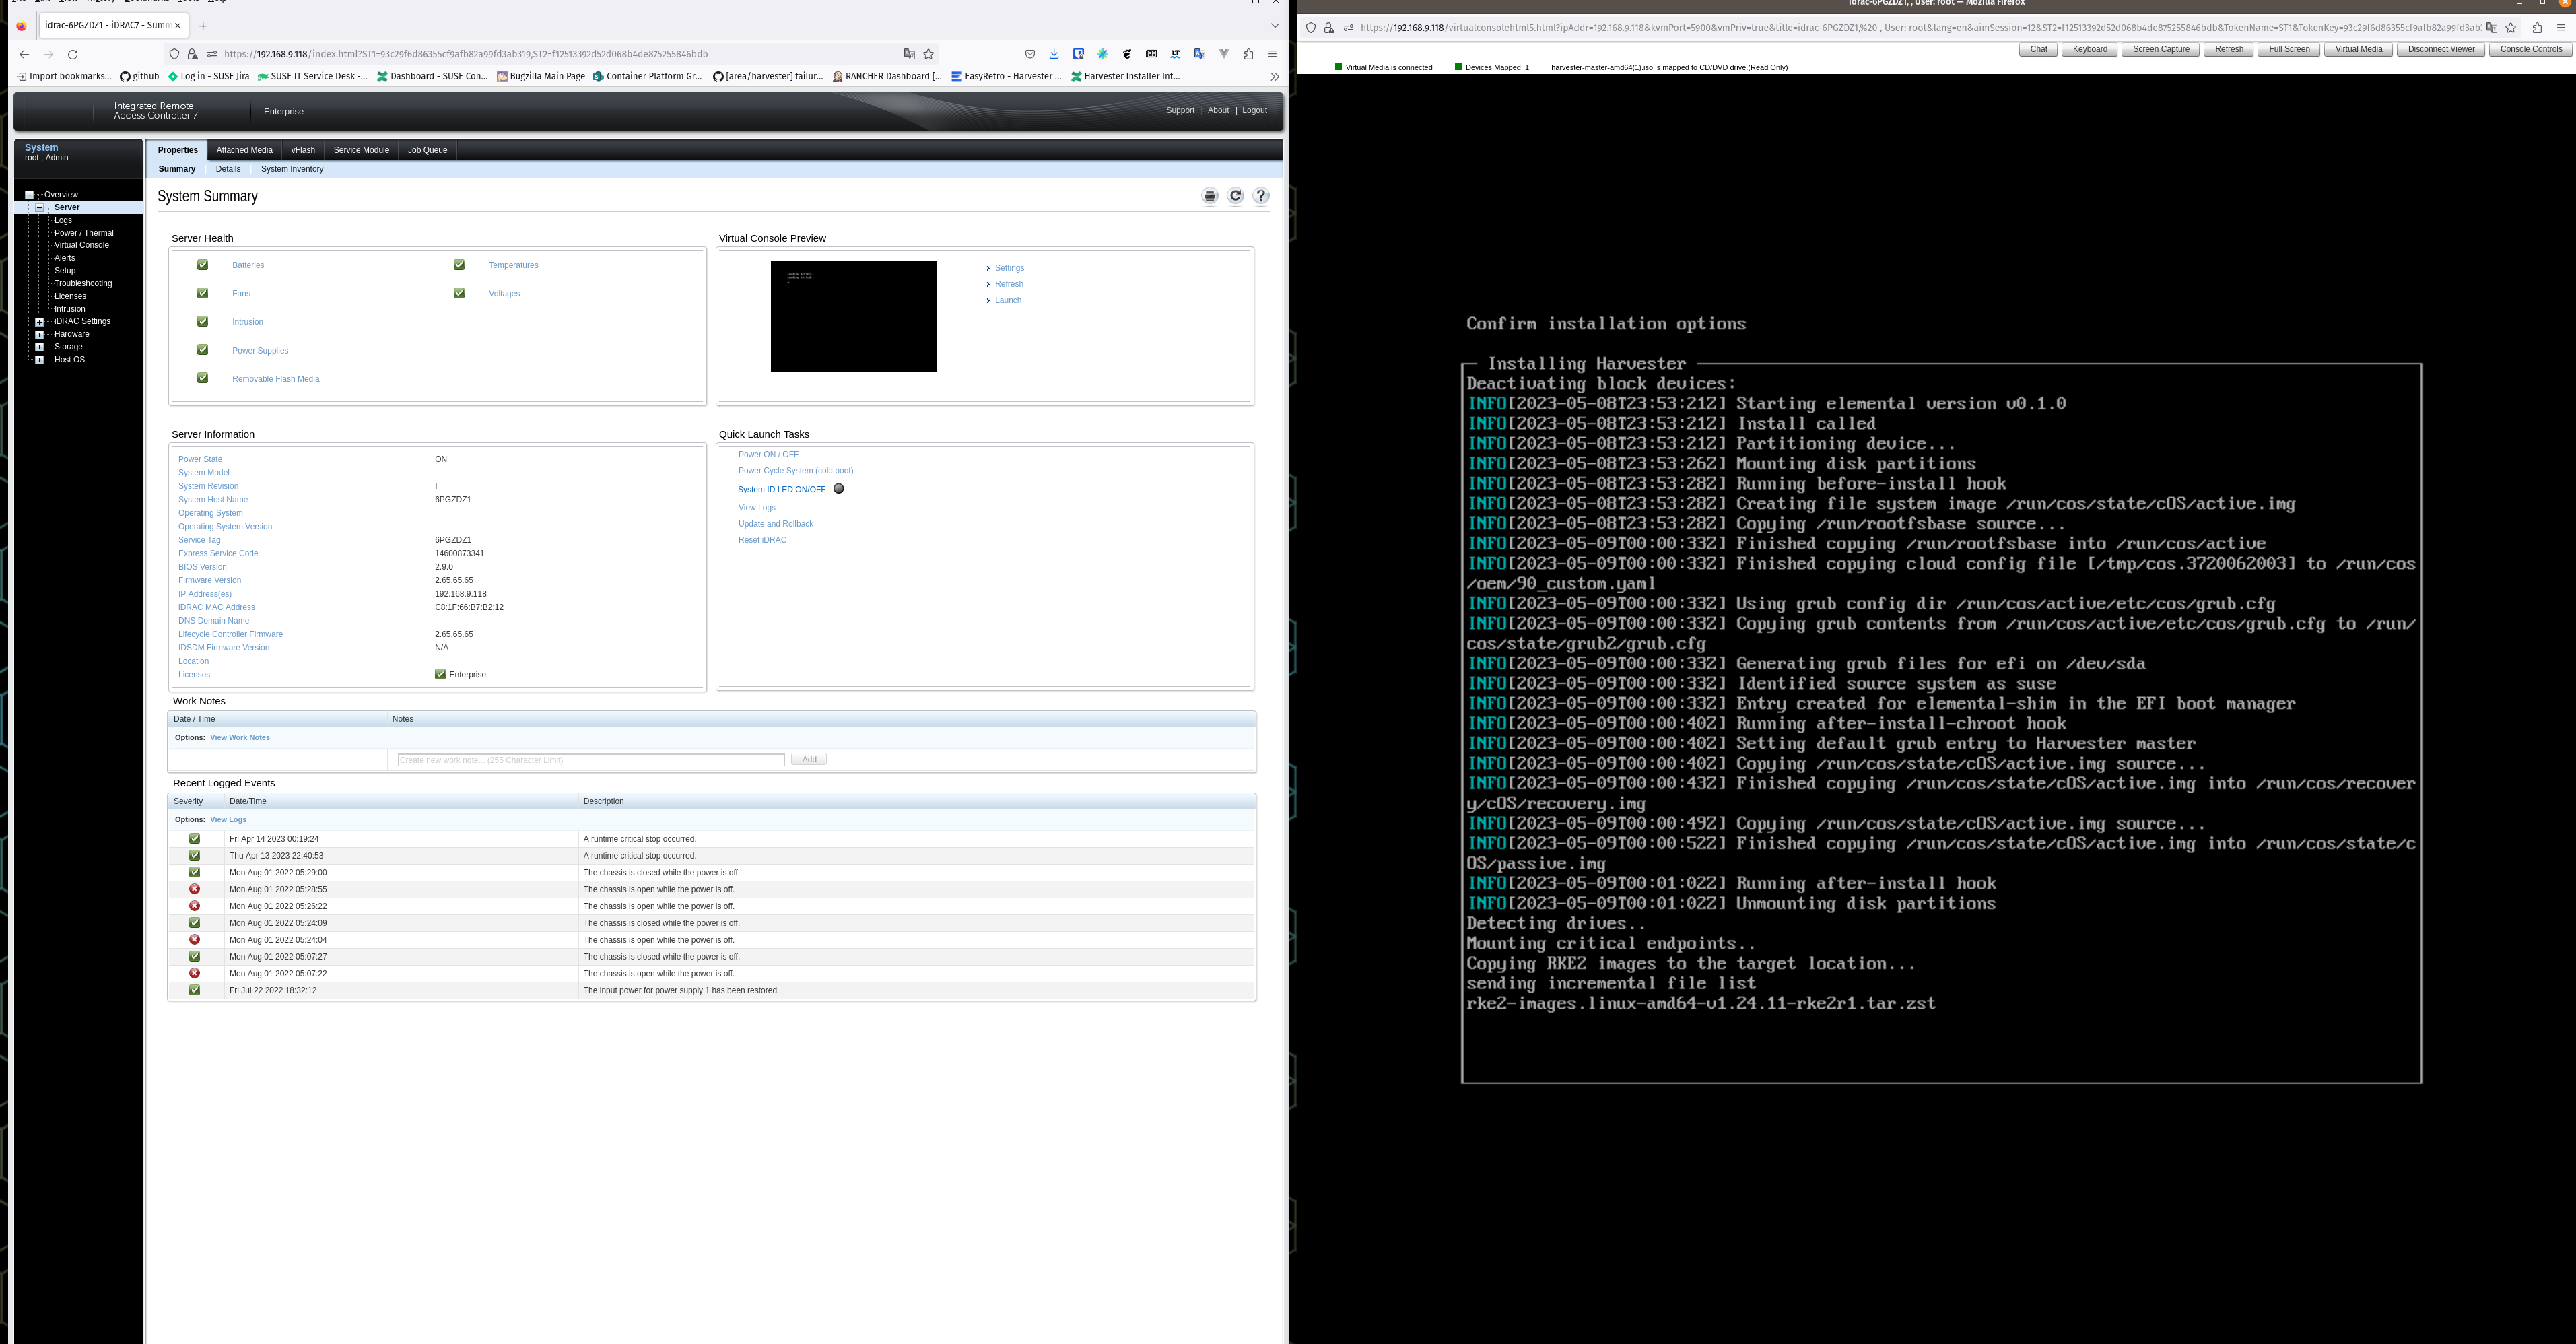Open the Support link
Viewport: 2576px width, 1344px height.
(1180, 110)
